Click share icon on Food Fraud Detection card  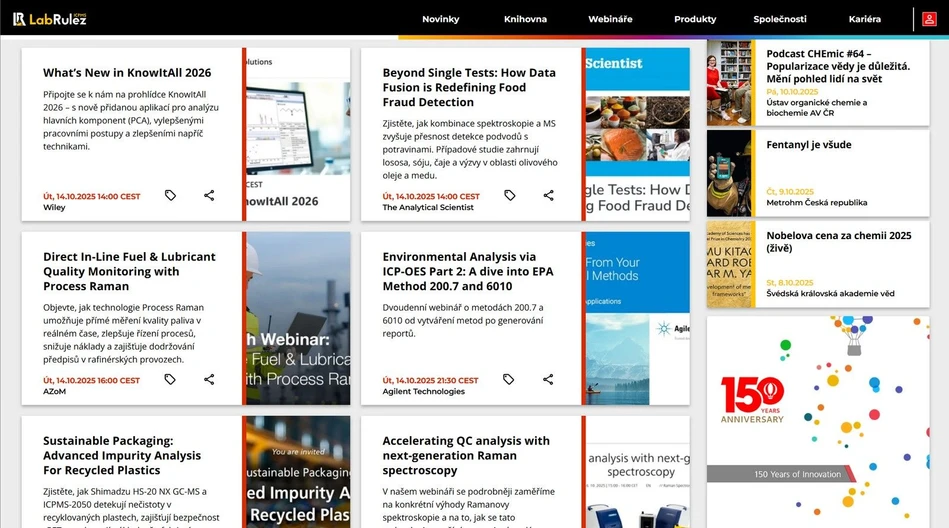[548, 195]
